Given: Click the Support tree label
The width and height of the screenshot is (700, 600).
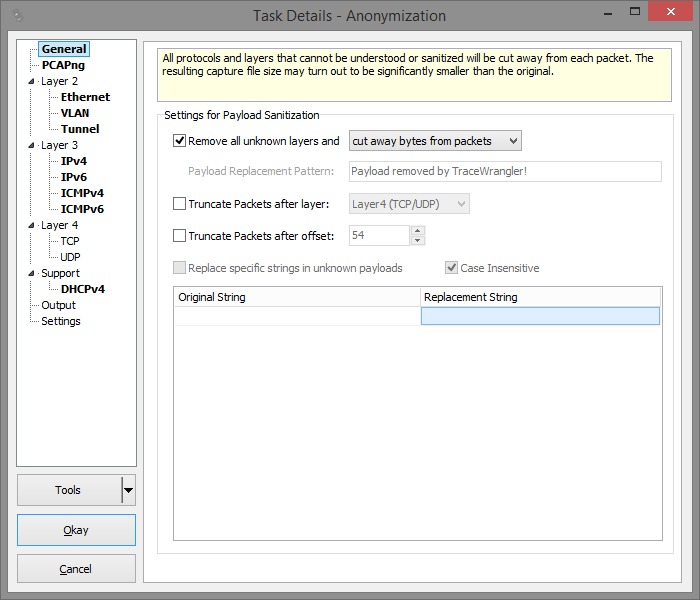Looking at the screenshot, I should pos(60,273).
